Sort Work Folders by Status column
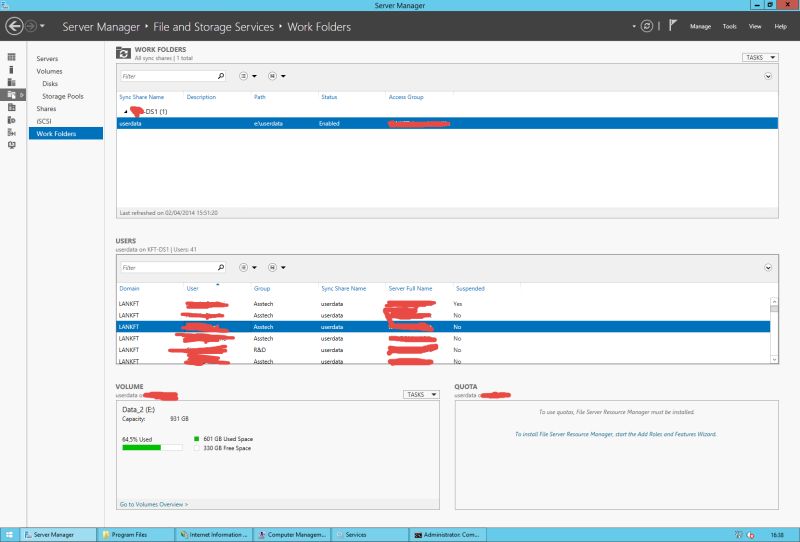 click(x=329, y=97)
